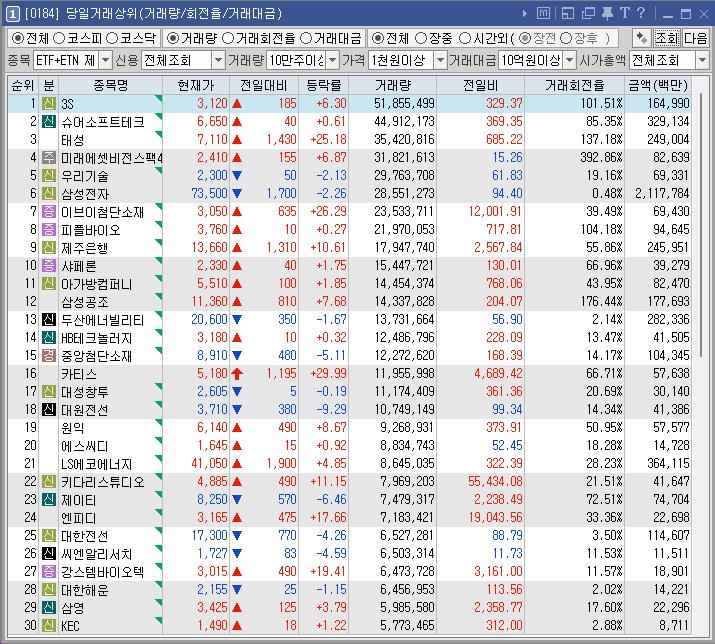The height and width of the screenshot is (644, 715).
Task: Click the 다음 next button
Action: (695, 38)
